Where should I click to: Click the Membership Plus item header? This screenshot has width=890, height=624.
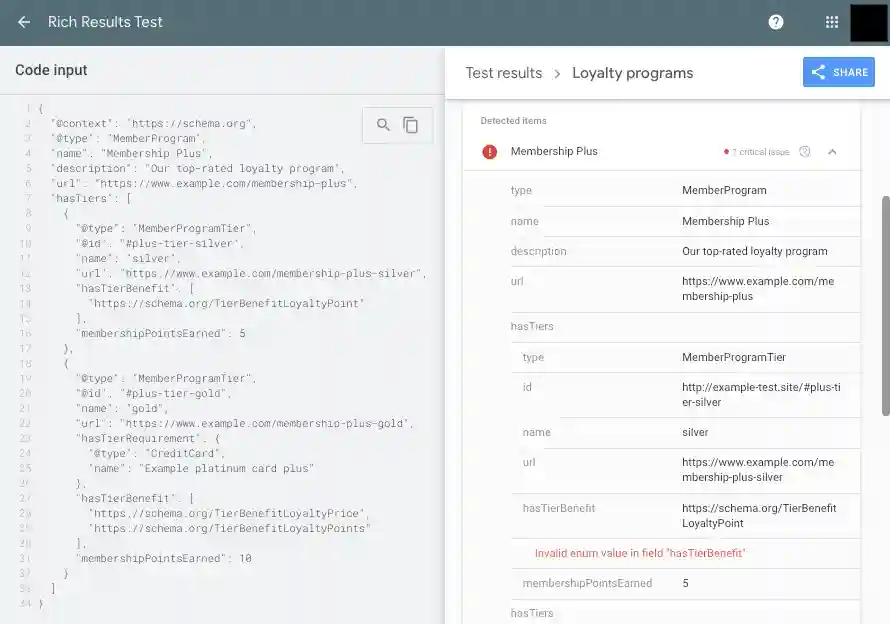554,152
